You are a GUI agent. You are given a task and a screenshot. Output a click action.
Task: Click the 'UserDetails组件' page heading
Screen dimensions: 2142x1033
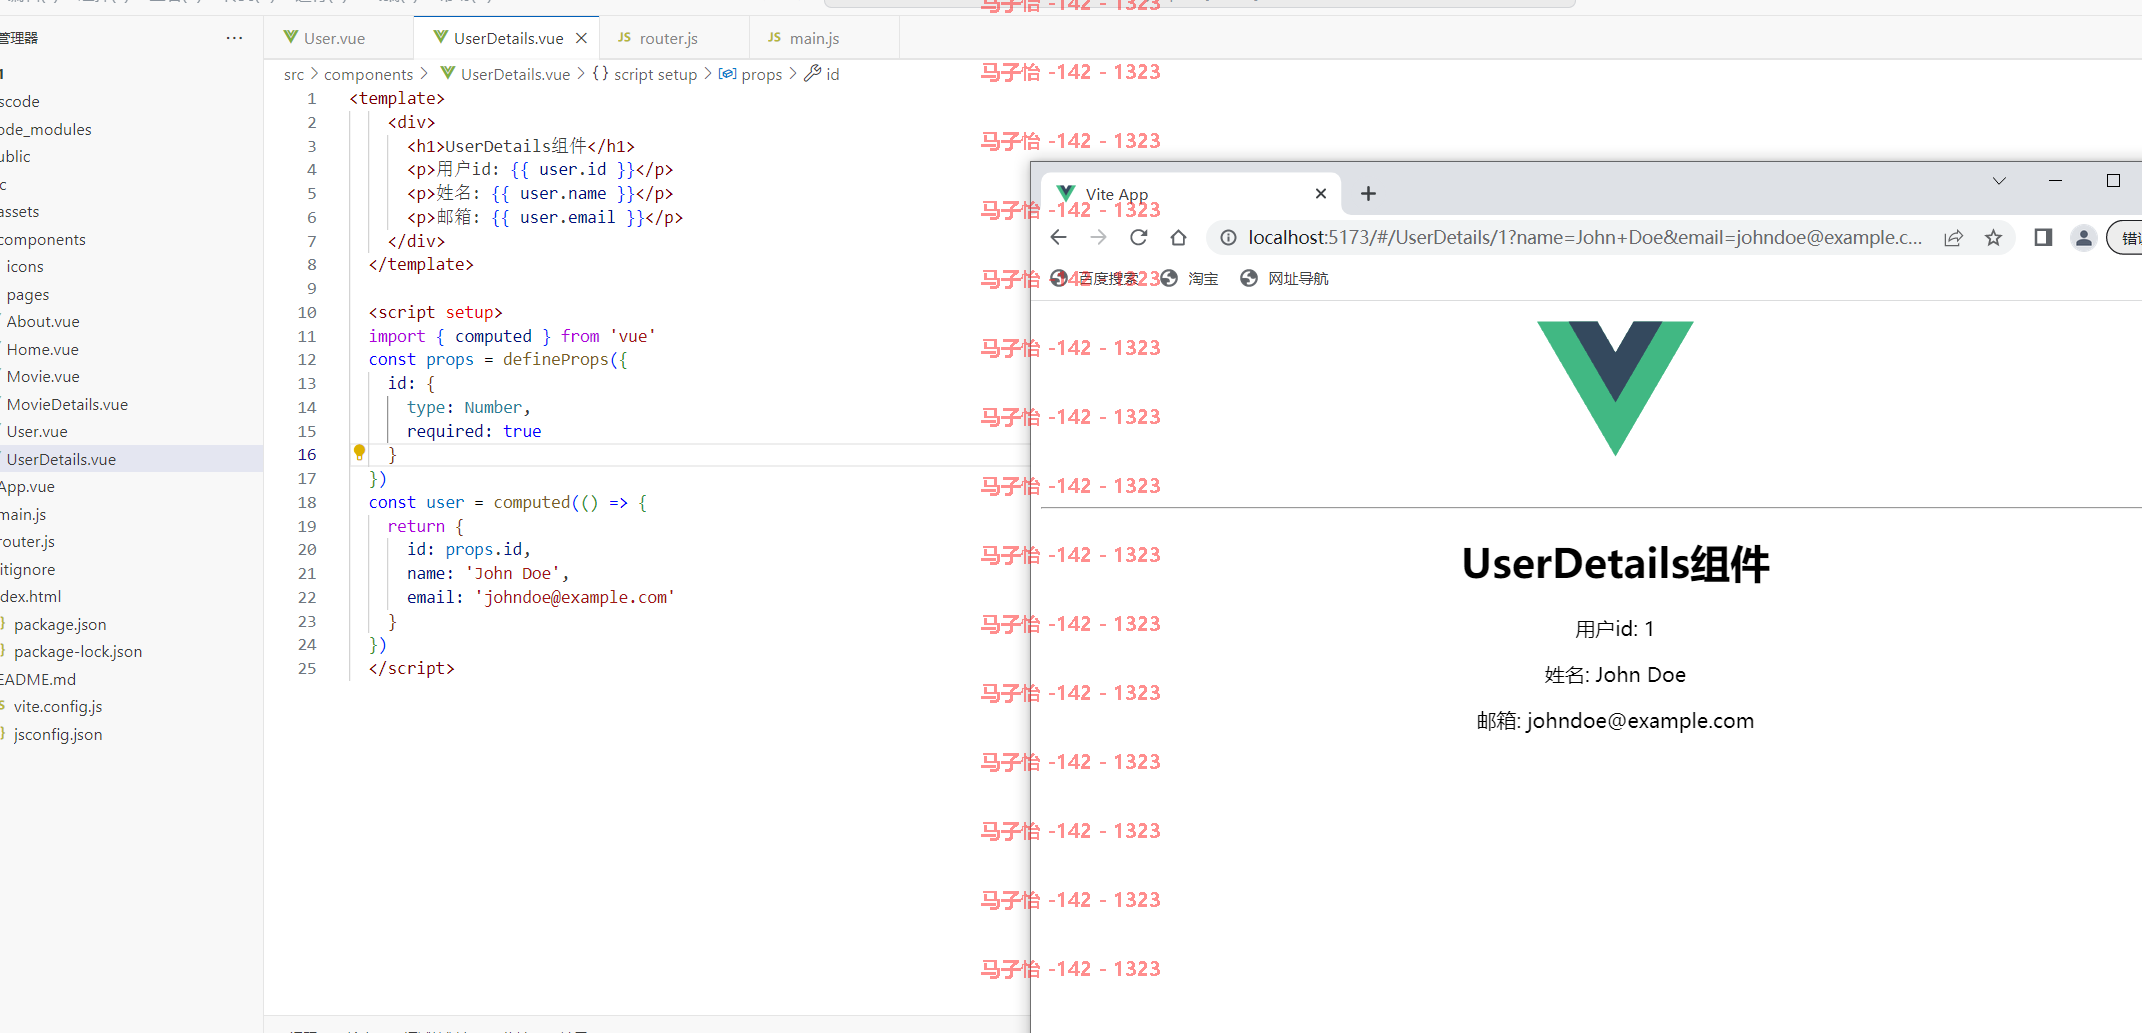[1615, 564]
